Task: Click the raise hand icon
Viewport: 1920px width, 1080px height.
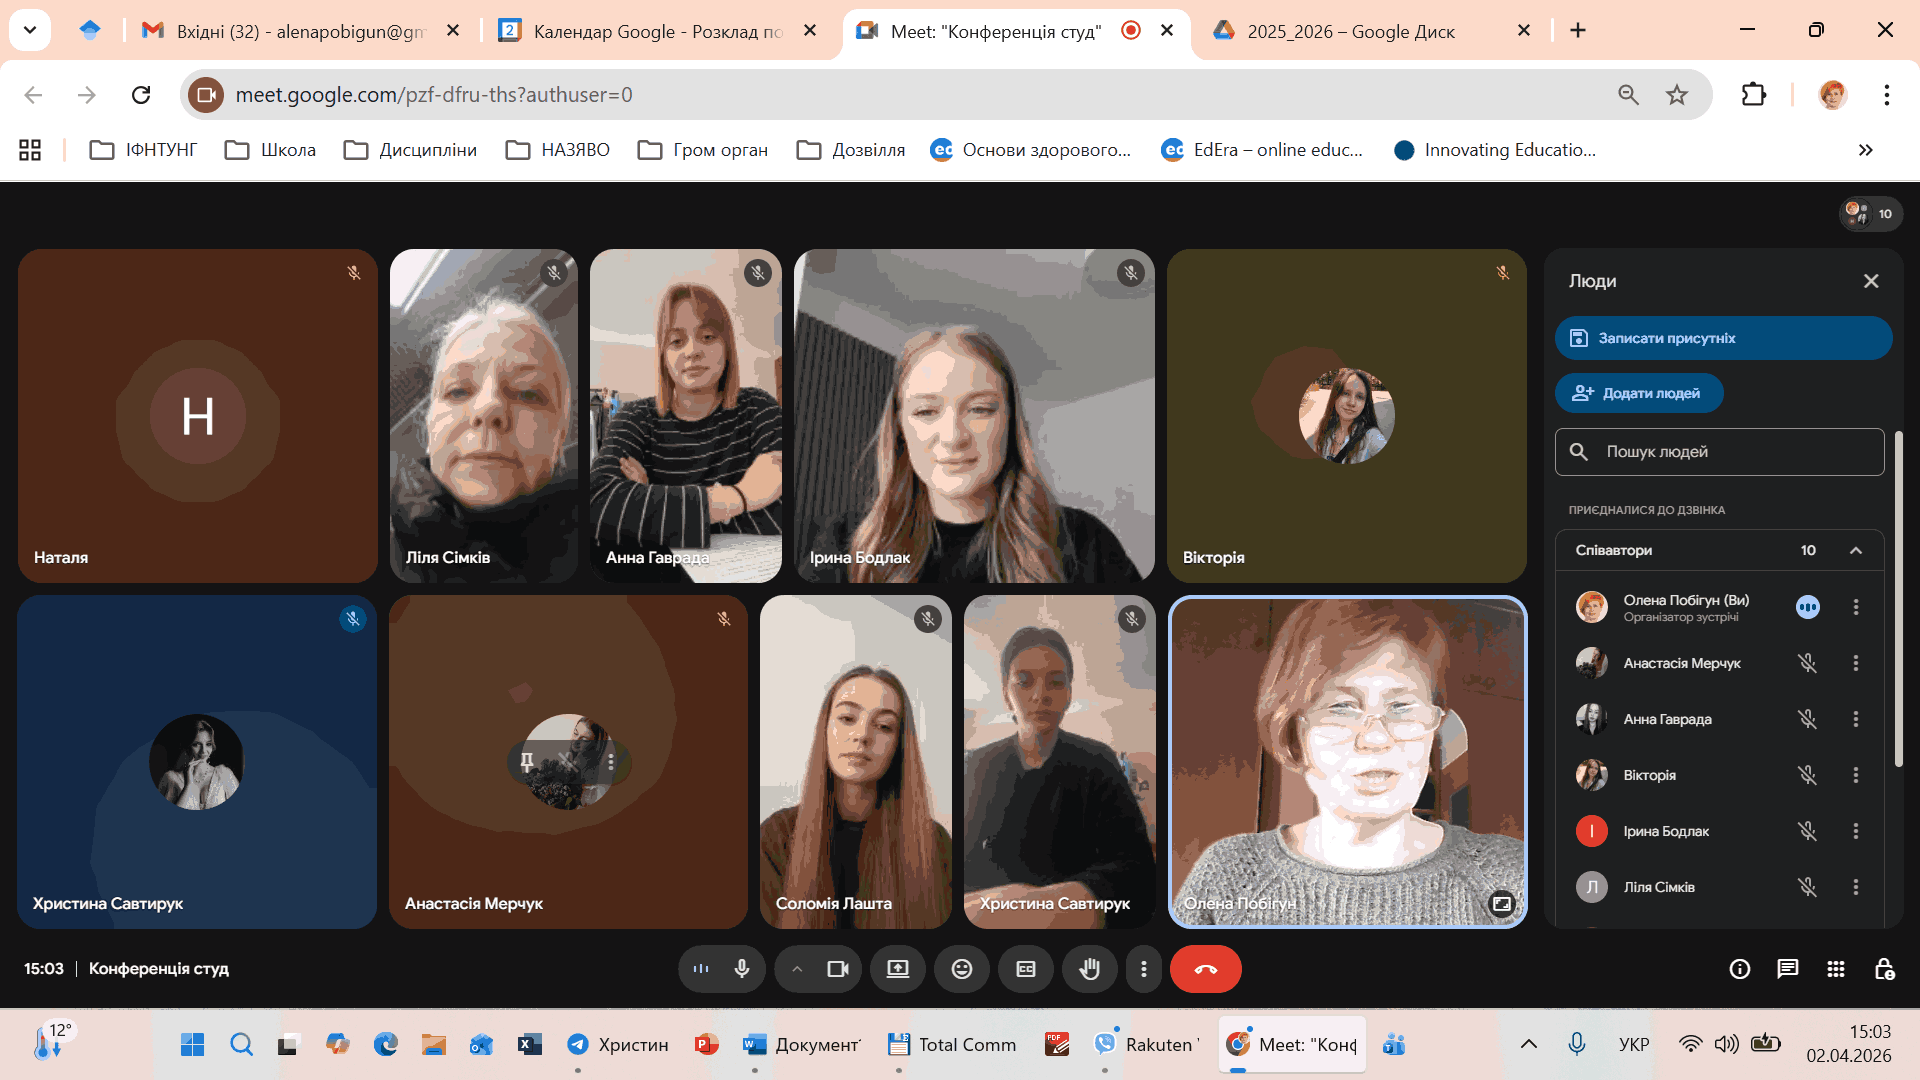Action: pos(1089,969)
